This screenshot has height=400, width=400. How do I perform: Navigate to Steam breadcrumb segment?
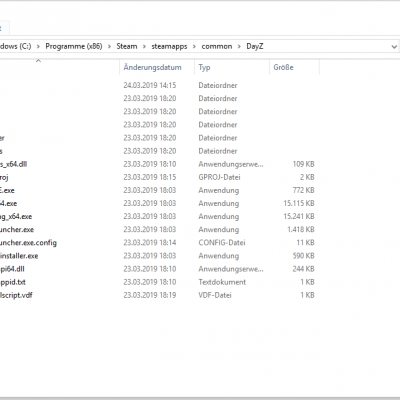127,46
